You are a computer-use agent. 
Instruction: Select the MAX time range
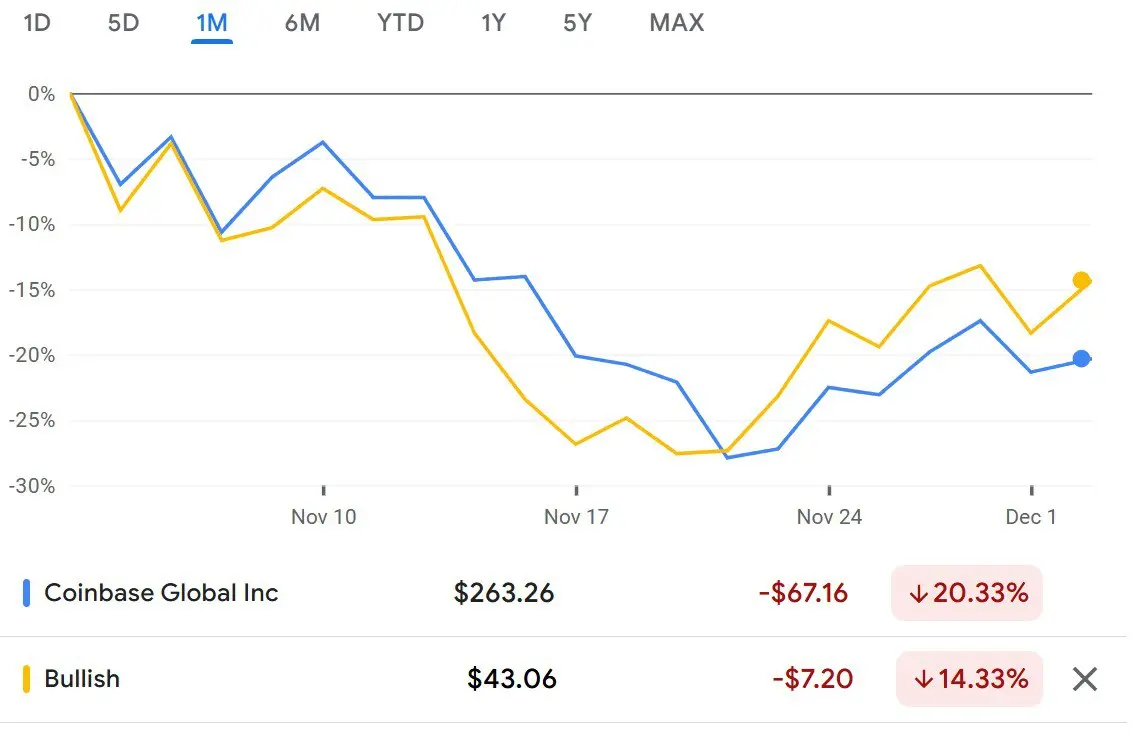pyautogui.click(x=676, y=23)
